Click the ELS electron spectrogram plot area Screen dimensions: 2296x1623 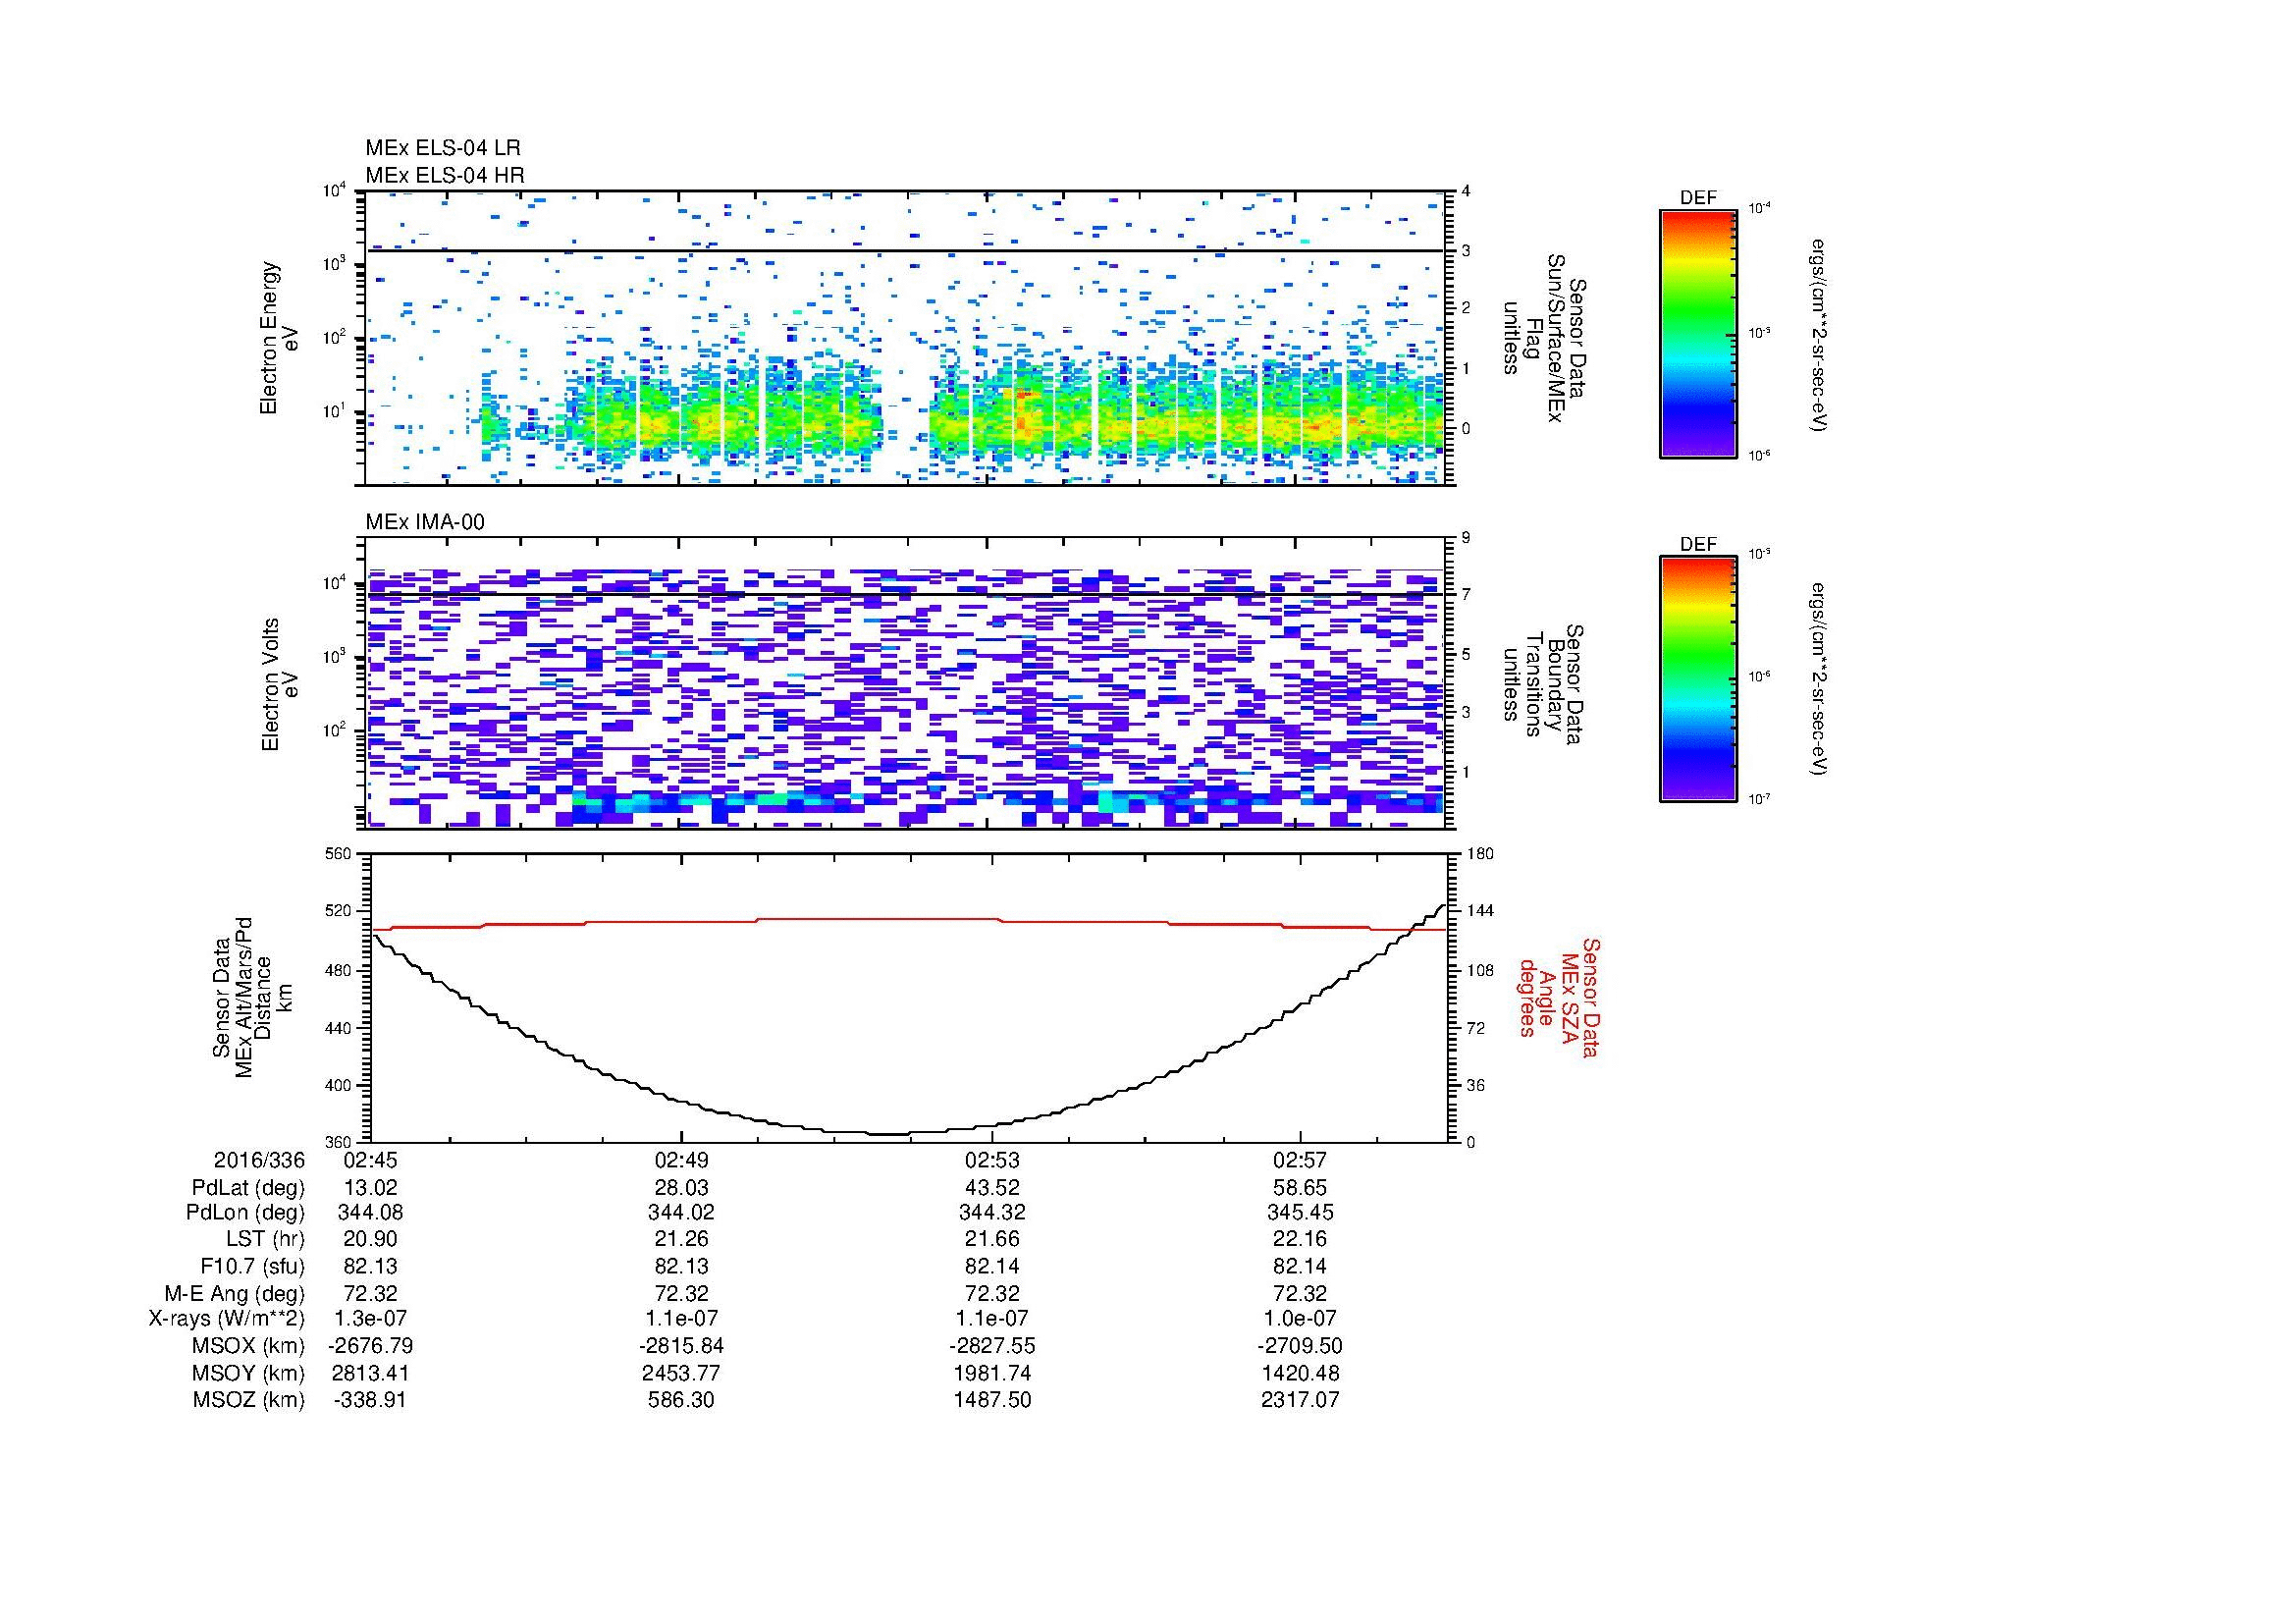(906, 338)
